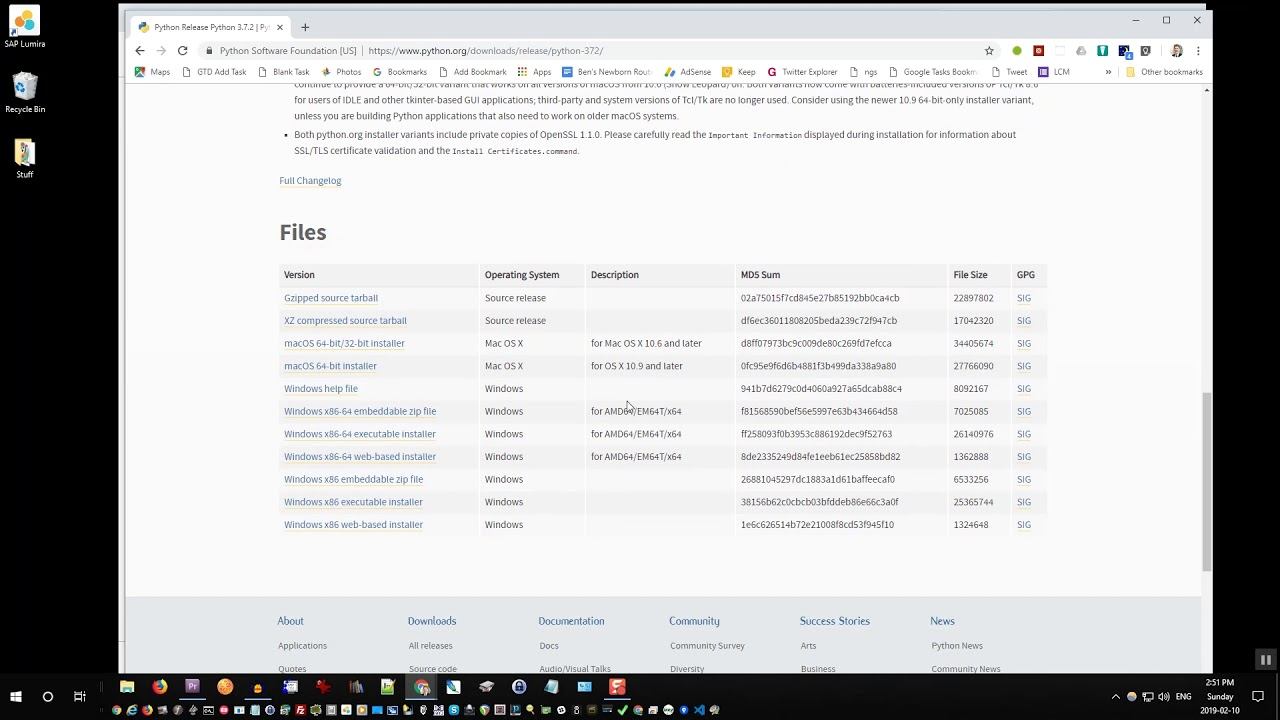The image size is (1280, 720).
Task: Bookmark this page with the star icon
Action: [989, 51]
